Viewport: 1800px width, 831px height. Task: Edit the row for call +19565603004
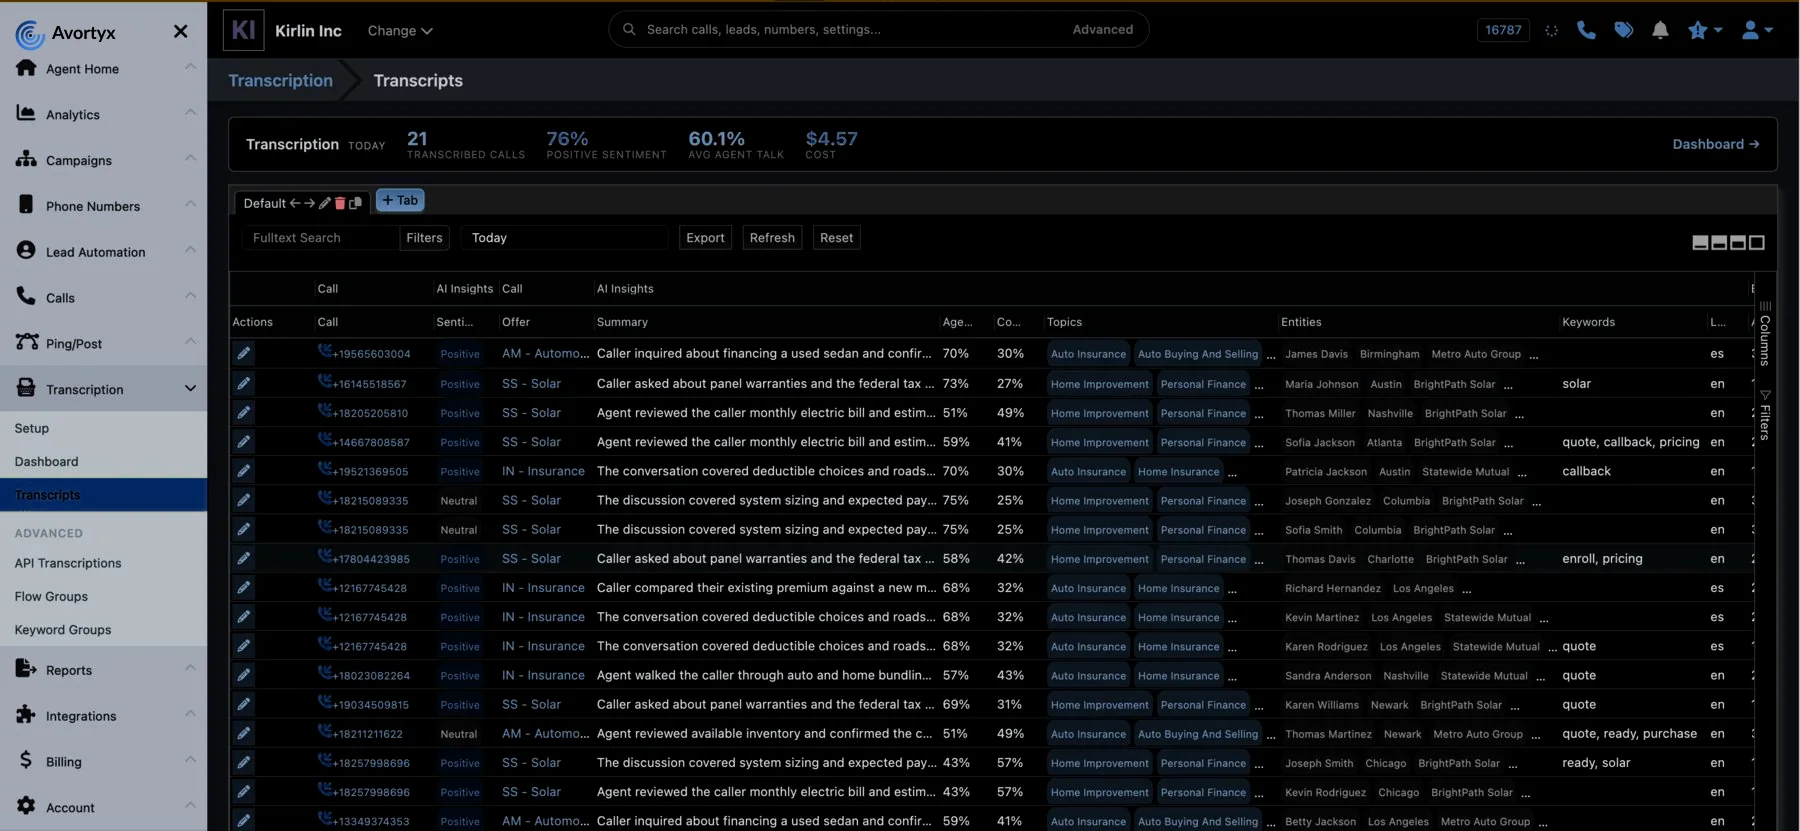(x=244, y=353)
